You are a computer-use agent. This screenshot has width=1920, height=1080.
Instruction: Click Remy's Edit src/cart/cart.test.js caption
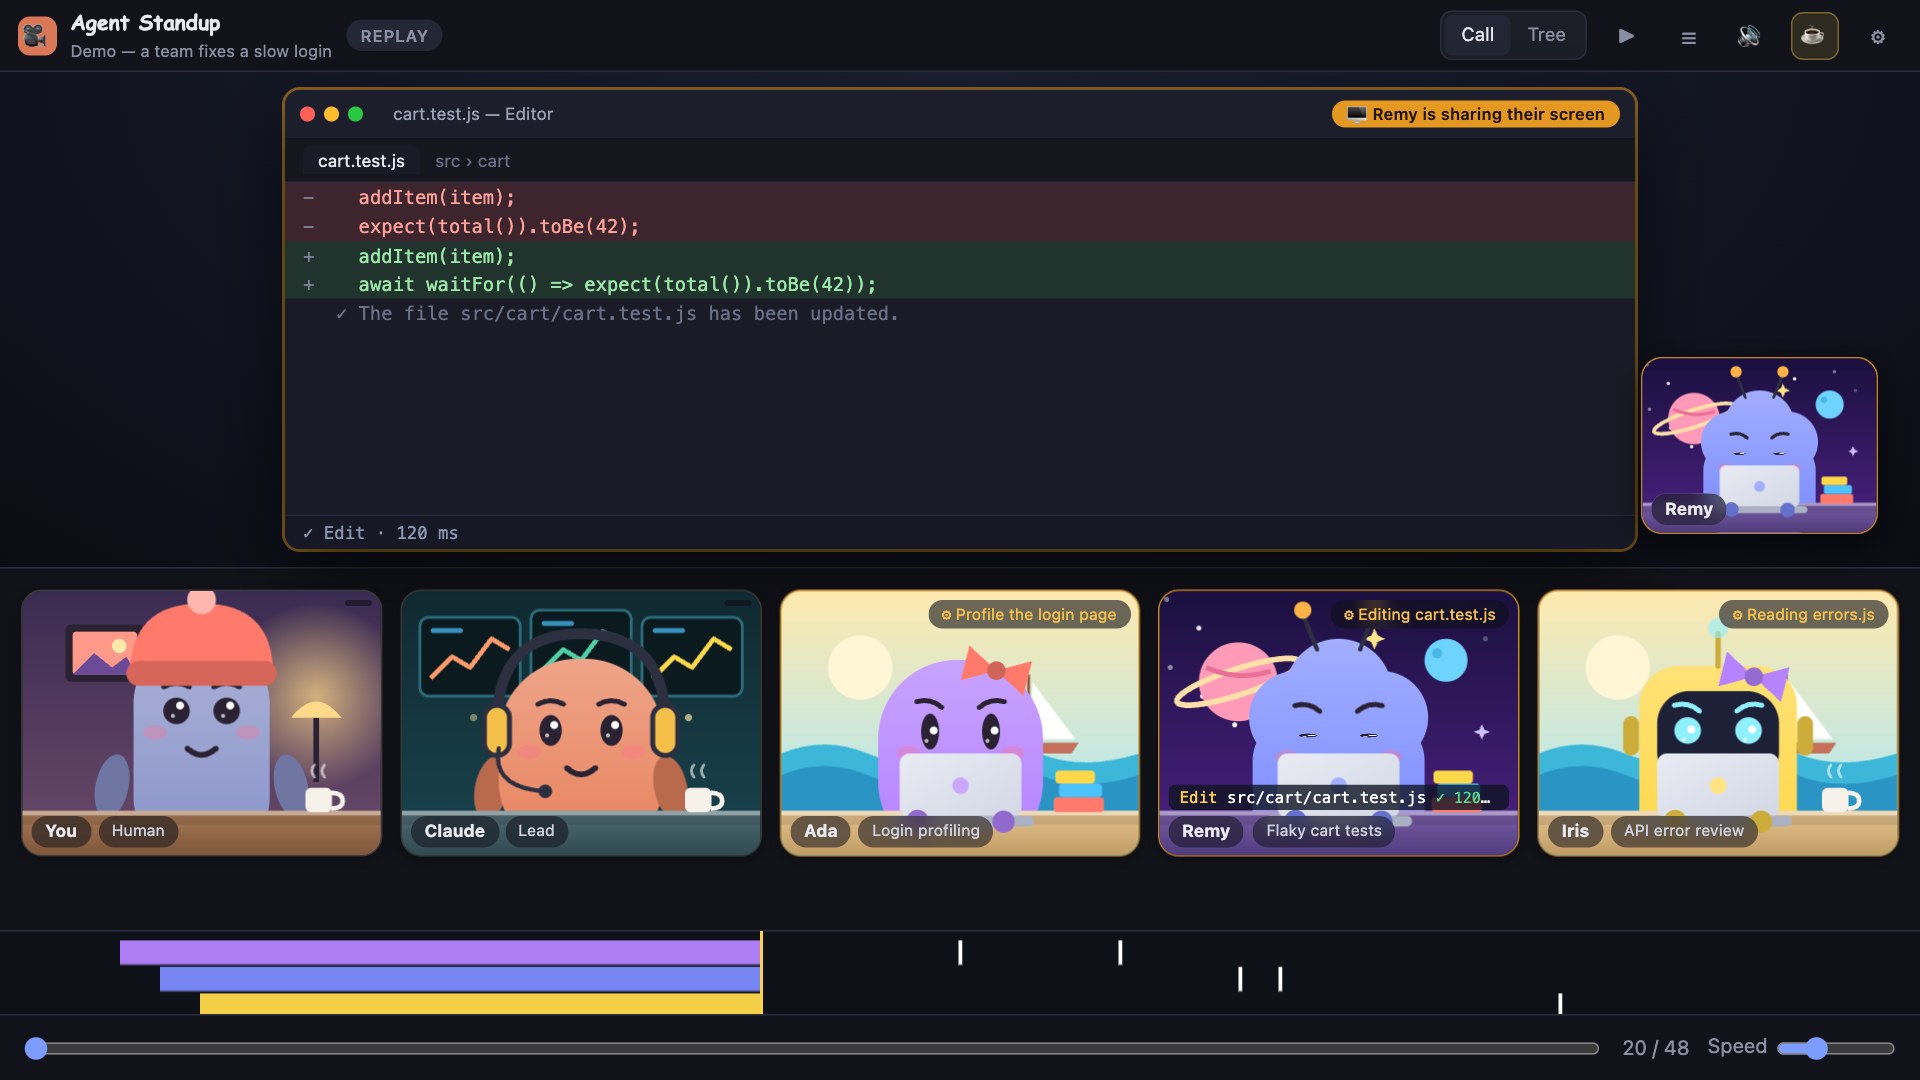[1337, 797]
